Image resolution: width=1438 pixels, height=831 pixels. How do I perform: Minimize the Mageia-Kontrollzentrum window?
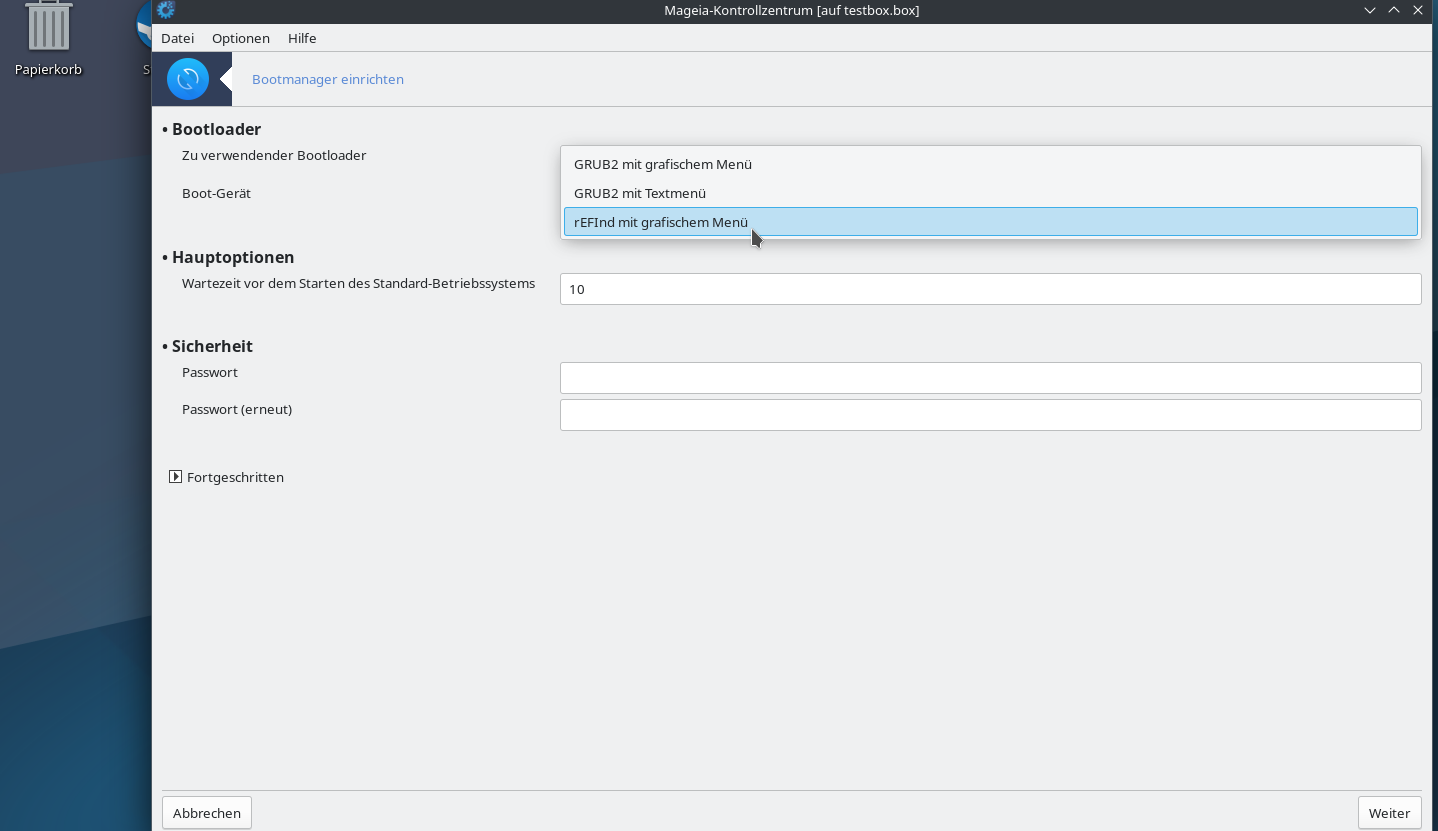click(x=1369, y=10)
